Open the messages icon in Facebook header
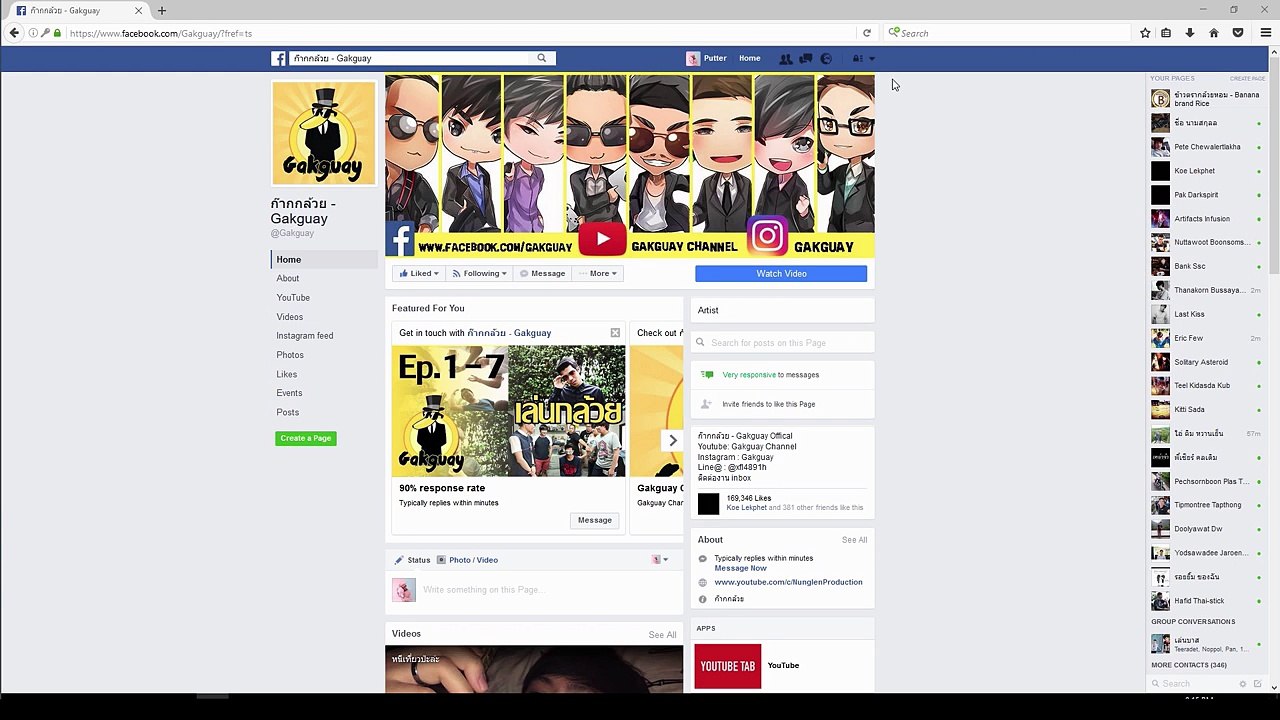This screenshot has width=1280, height=720. tap(806, 59)
